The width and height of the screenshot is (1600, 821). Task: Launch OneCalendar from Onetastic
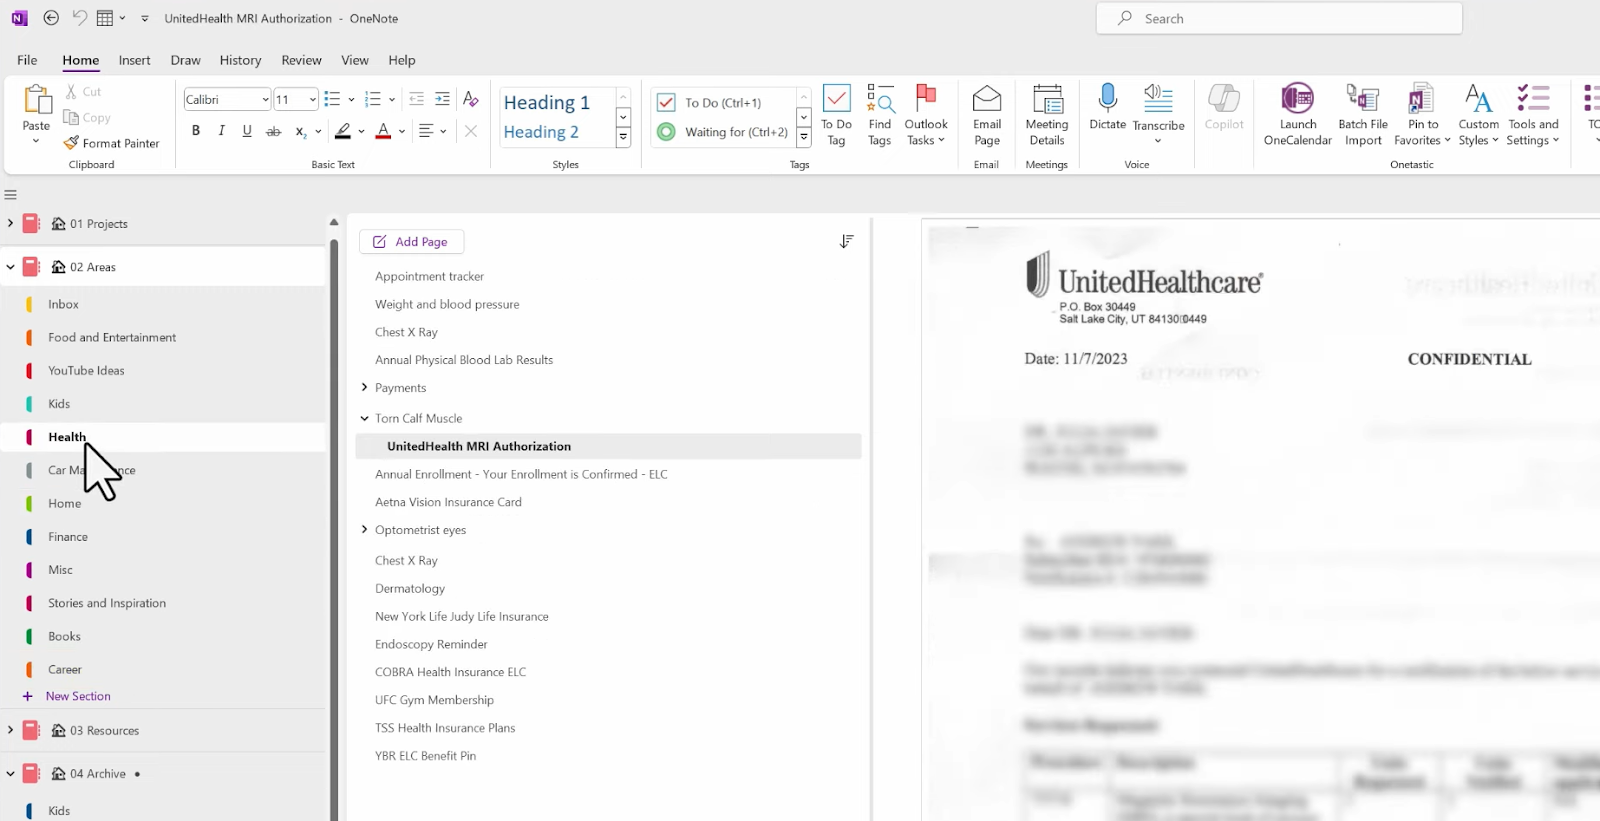click(1298, 116)
